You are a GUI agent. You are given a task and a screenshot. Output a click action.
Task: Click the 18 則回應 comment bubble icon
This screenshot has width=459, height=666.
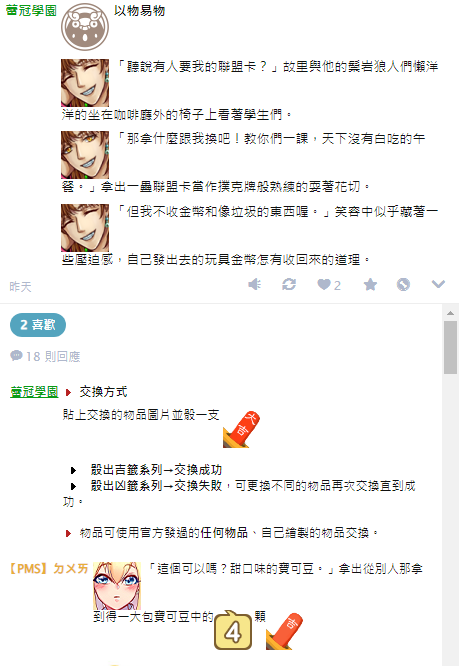point(16,355)
